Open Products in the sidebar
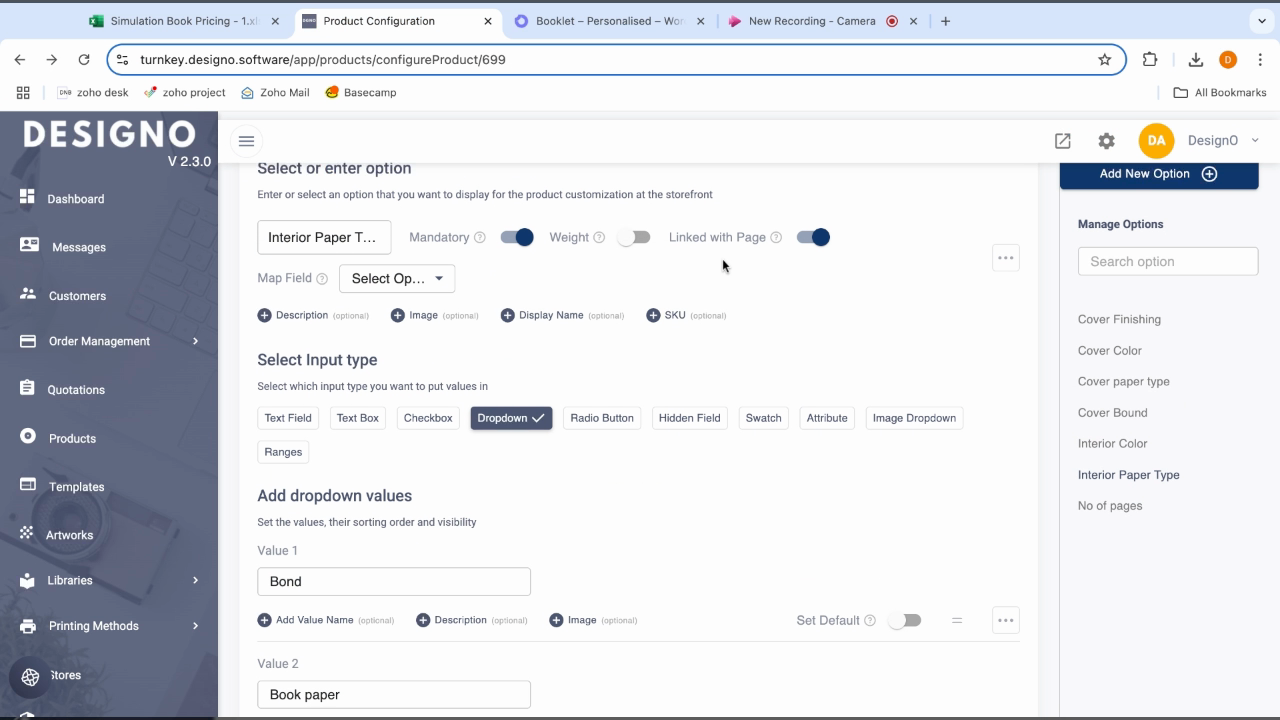This screenshot has width=1280, height=720. tap(72, 438)
